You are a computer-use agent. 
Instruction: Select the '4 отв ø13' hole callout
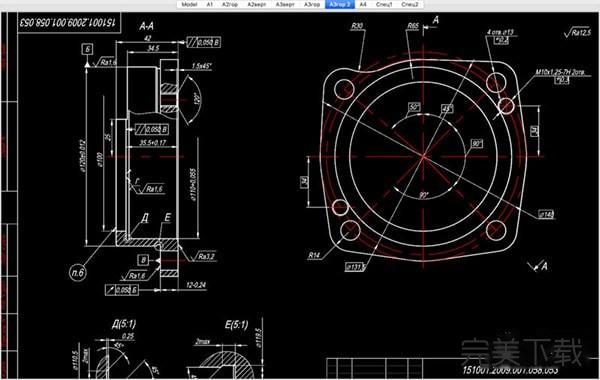(500, 32)
